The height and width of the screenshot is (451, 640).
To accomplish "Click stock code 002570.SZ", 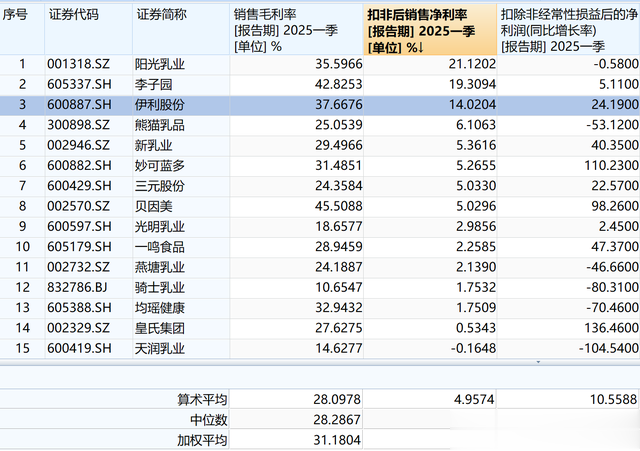I will (78, 206).
